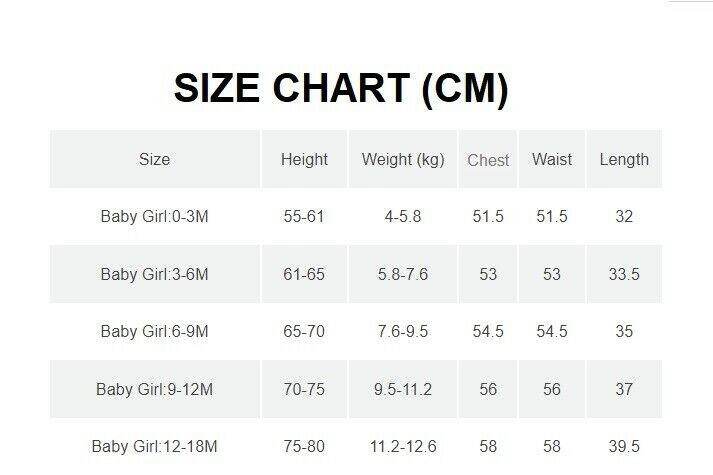Click the Baby Girl:3-6M row label
The height and width of the screenshot is (475, 713).
click(154, 274)
